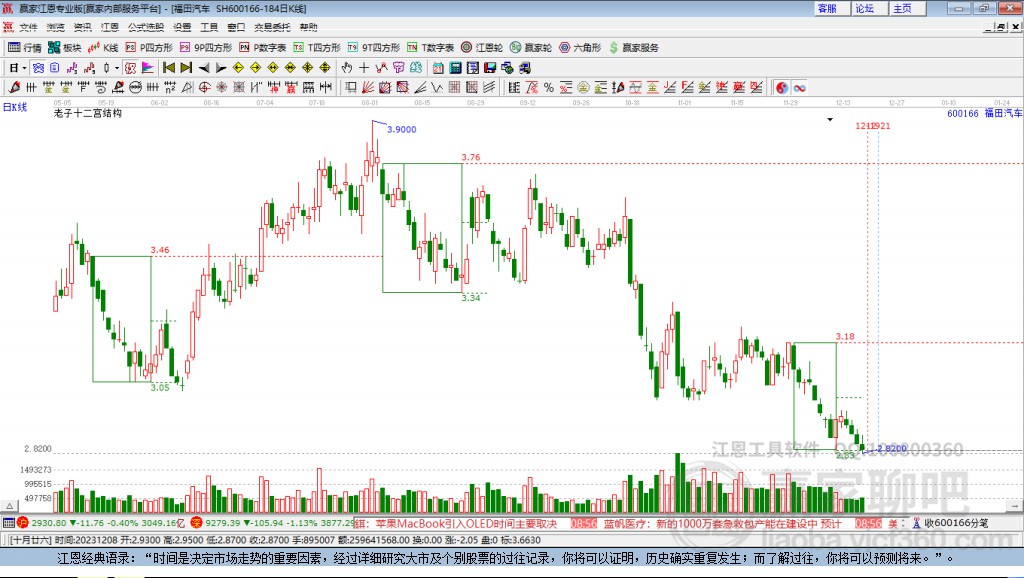This screenshot has height=578, width=1024.
Task: Click the blue infinity loop icon
Action: click(x=799, y=88)
